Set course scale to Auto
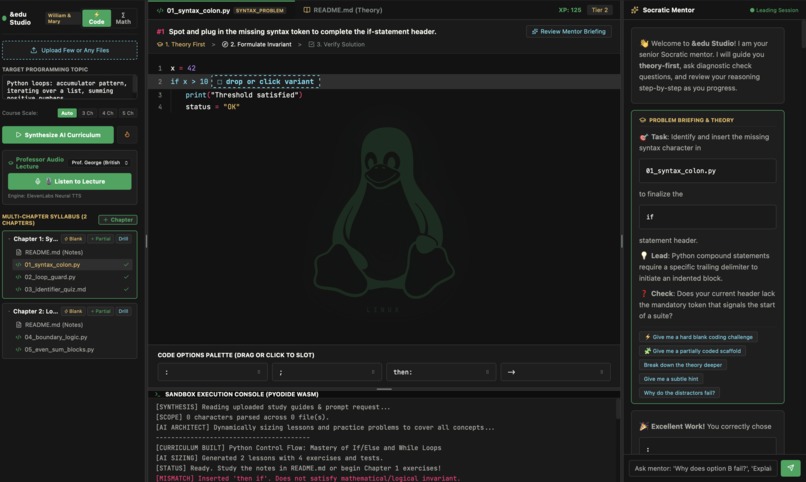Image resolution: width=806 pixels, height=482 pixels. pos(67,113)
